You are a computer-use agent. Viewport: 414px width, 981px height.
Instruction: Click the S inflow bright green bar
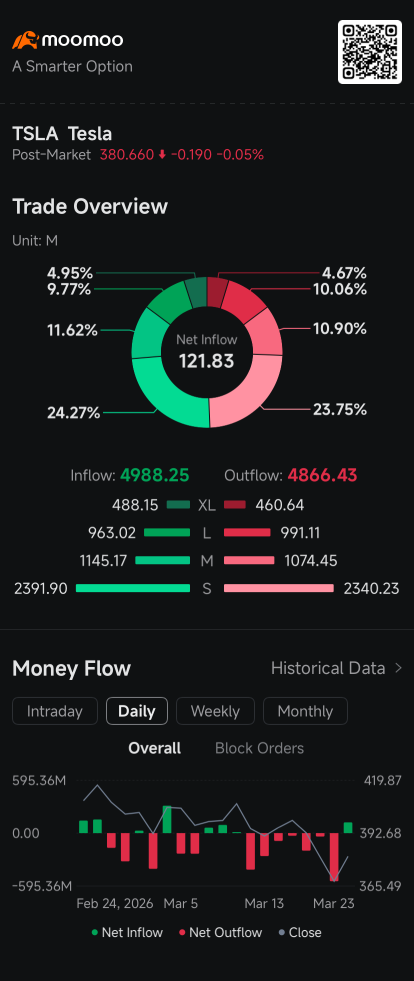(133, 588)
